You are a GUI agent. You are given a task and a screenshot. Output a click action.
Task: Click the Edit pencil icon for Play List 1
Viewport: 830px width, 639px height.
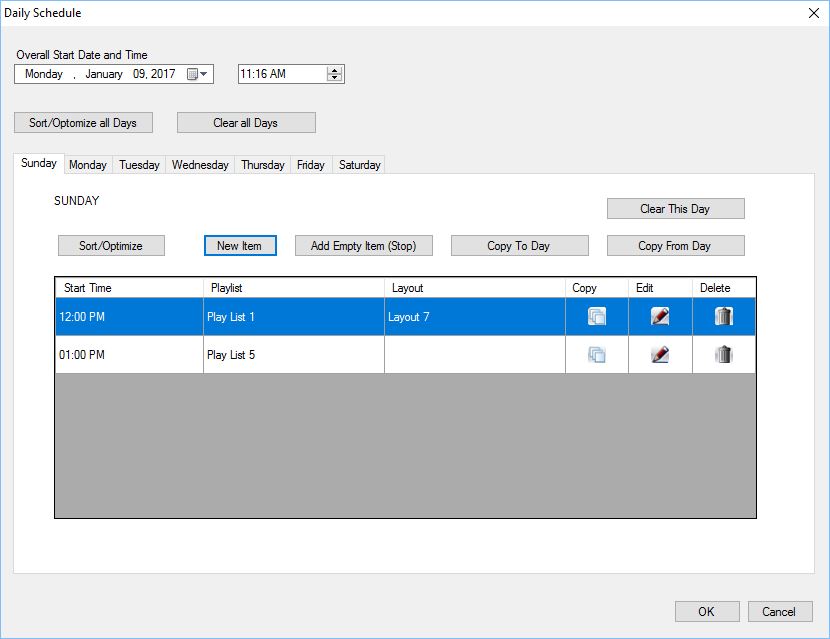point(660,317)
